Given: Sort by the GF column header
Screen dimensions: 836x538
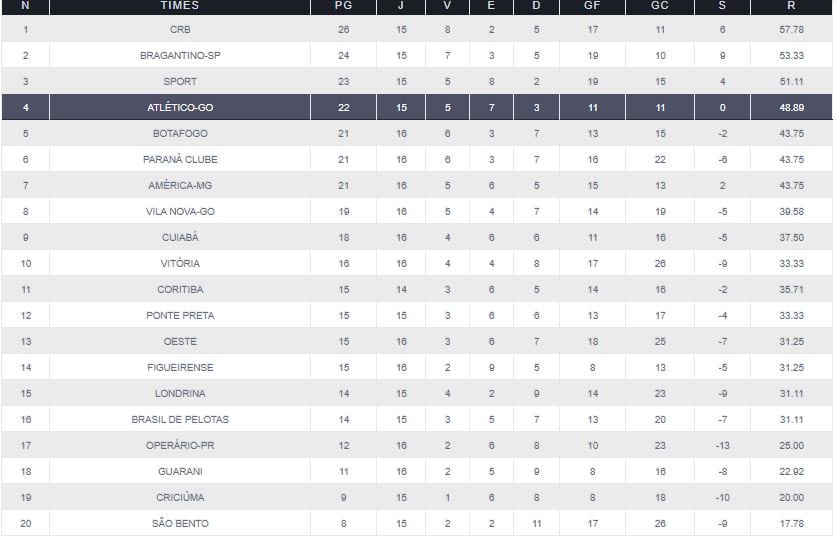Looking at the screenshot, I should click(x=593, y=6).
